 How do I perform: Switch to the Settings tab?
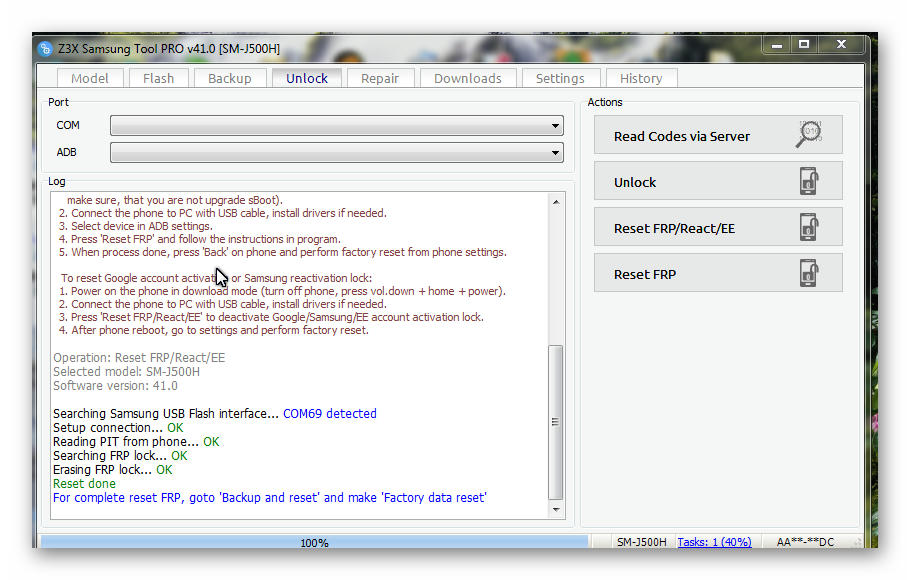[560, 78]
